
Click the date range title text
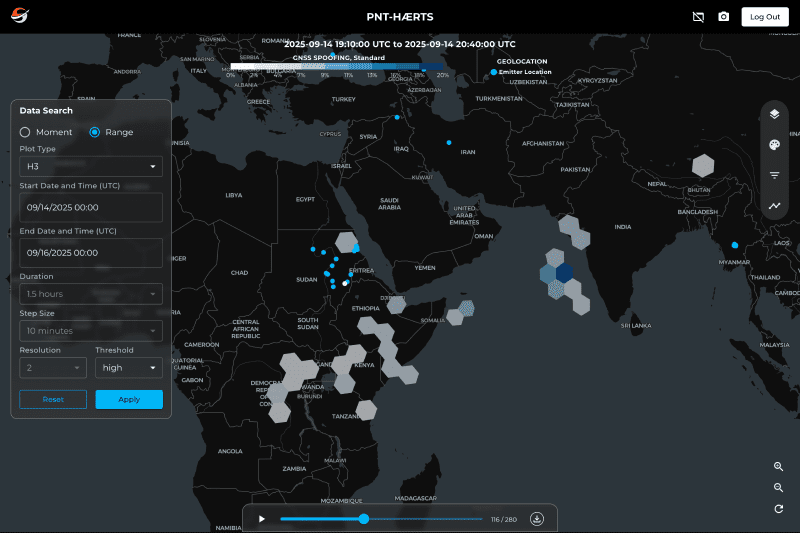coord(399,44)
